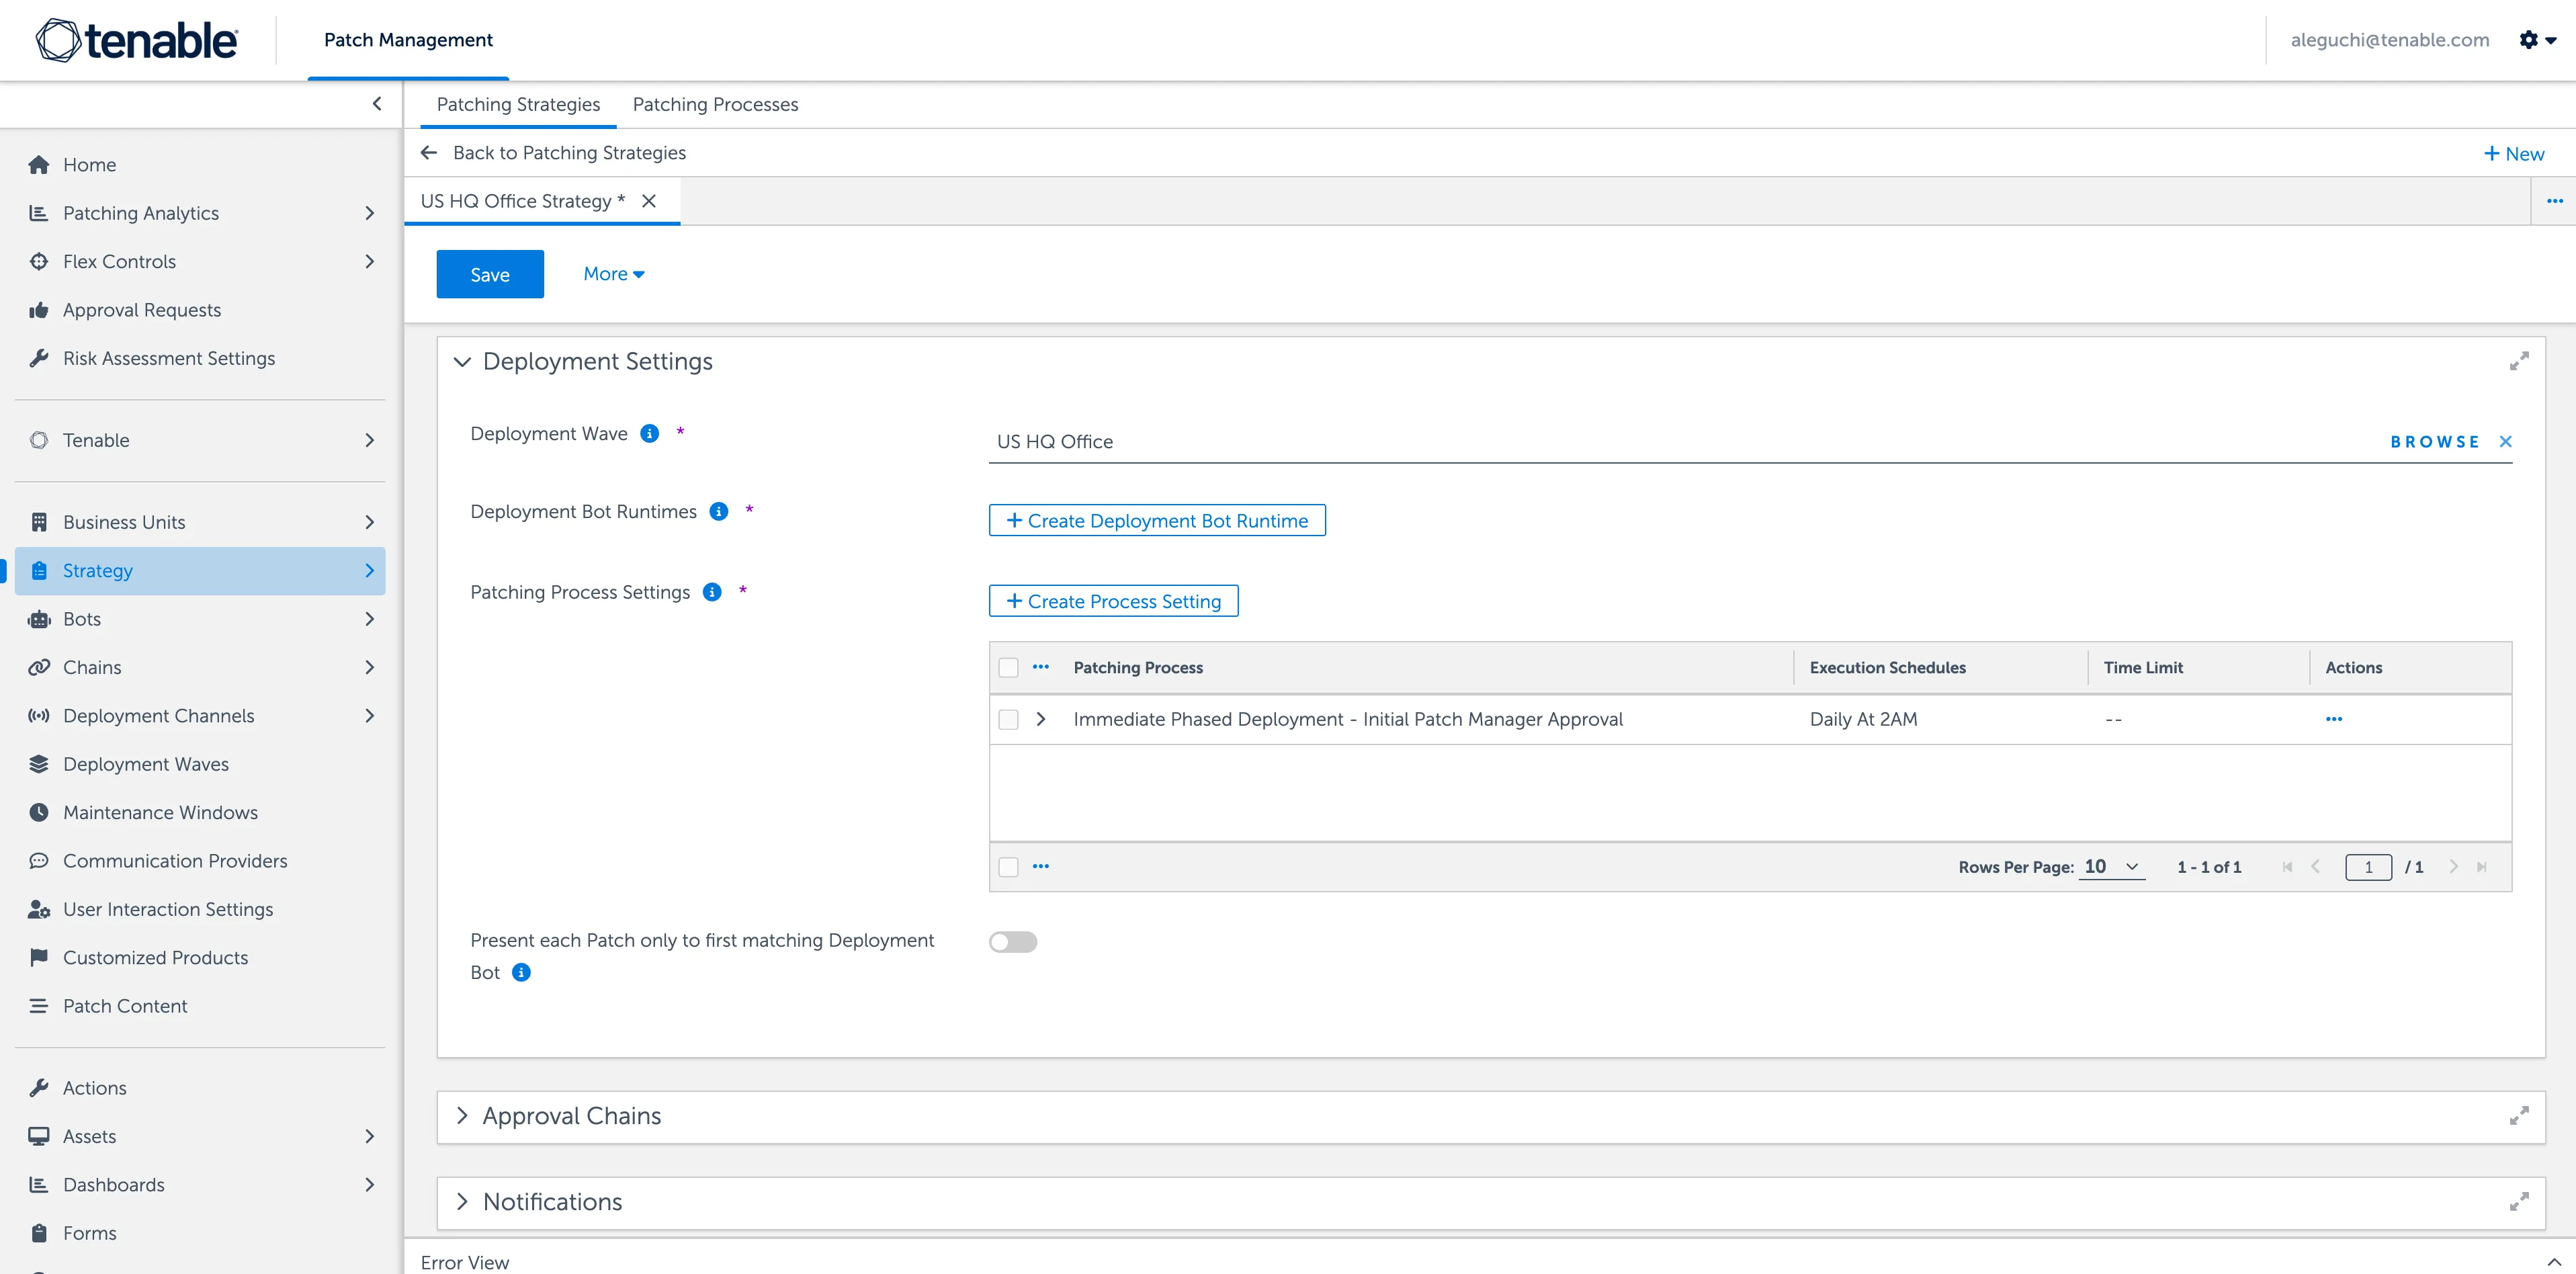Click the Deployment Waves layers icon
The image size is (2576, 1274).
(x=39, y=764)
